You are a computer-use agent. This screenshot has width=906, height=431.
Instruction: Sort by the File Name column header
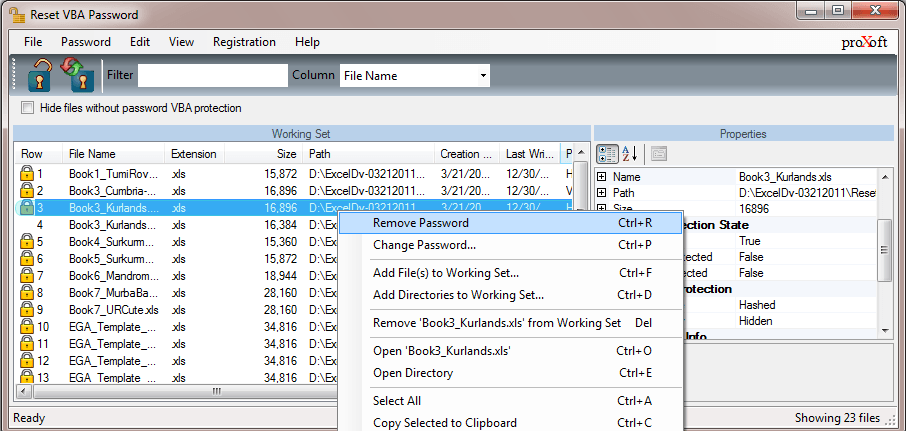click(113, 154)
